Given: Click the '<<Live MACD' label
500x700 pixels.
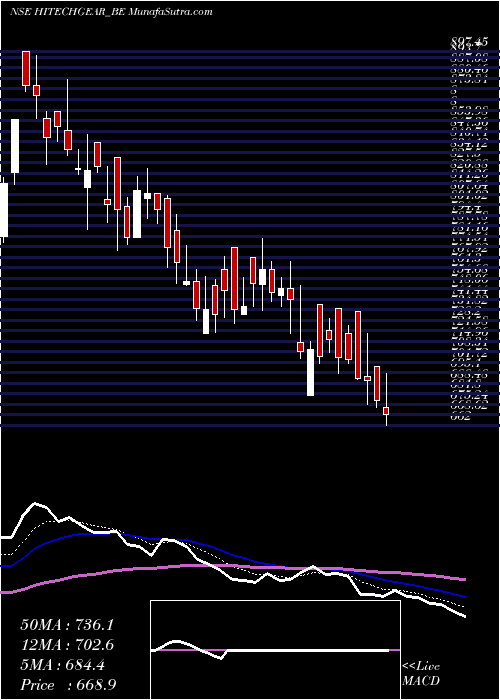Looking at the screenshot, I should pos(421,674).
